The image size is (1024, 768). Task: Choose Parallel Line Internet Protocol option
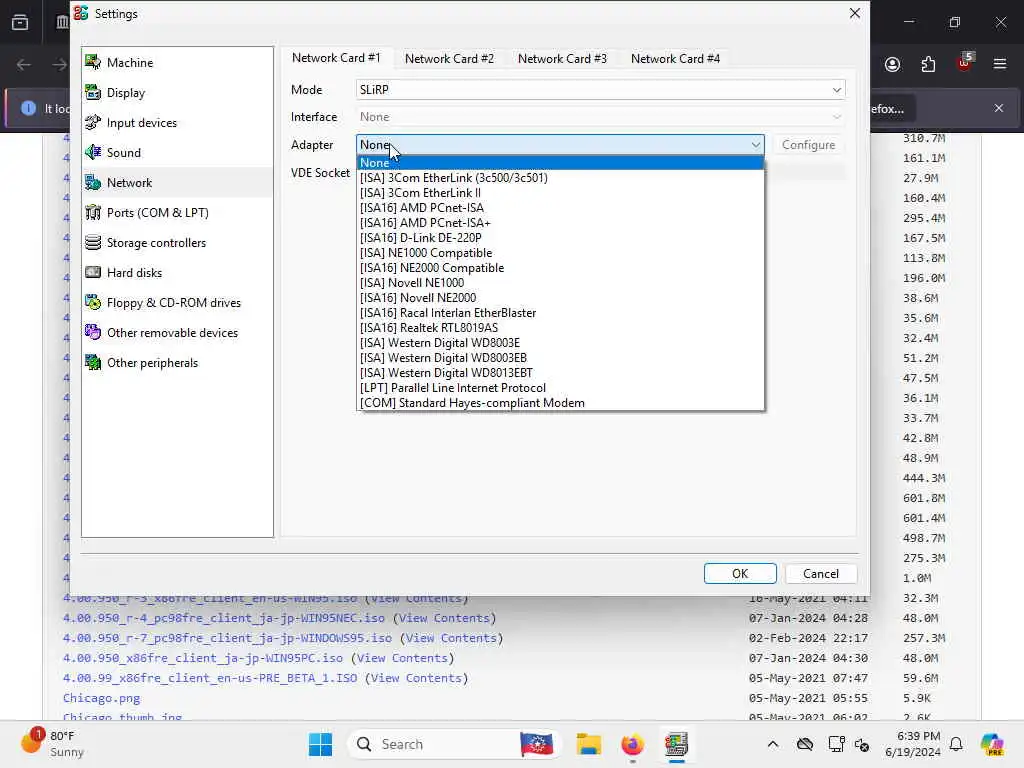tap(560, 388)
